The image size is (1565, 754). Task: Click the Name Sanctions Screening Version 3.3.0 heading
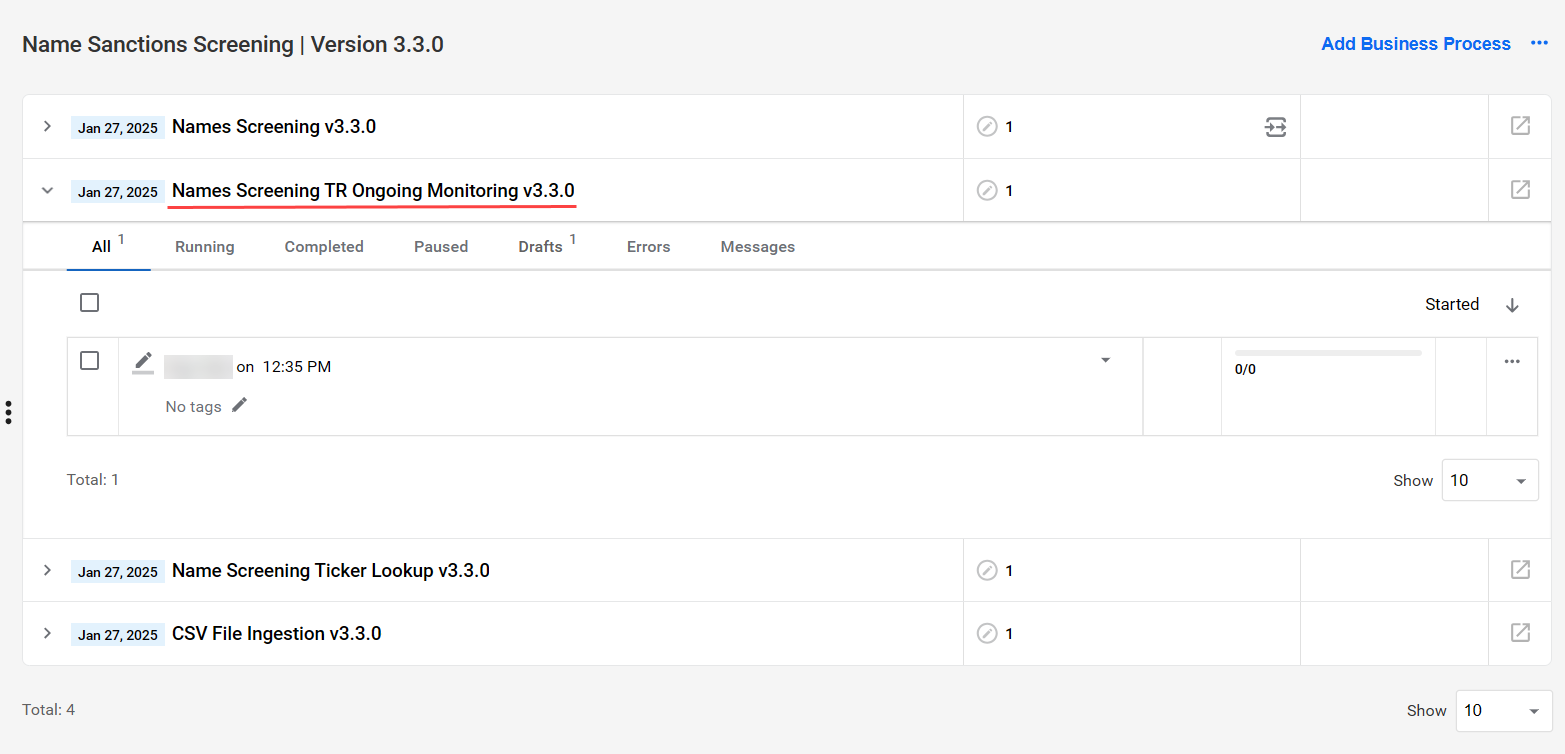click(x=233, y=44)
